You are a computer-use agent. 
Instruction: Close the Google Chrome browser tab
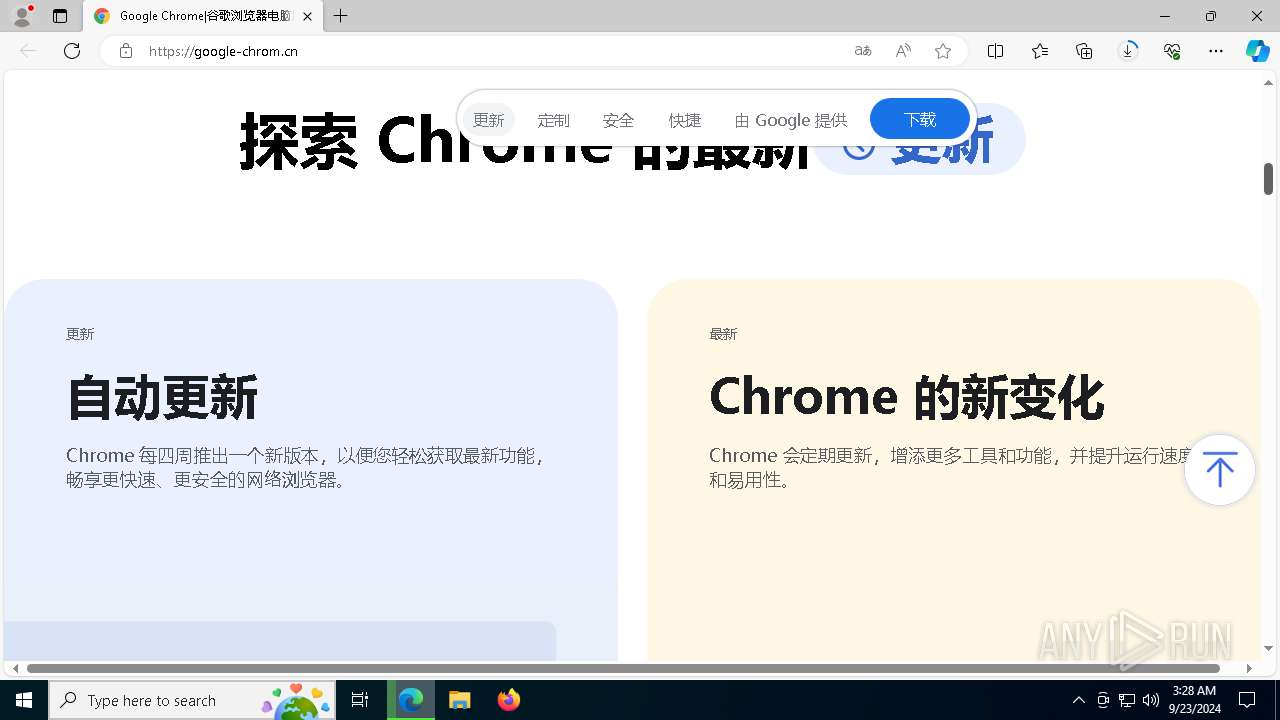(x=307, y=16)
